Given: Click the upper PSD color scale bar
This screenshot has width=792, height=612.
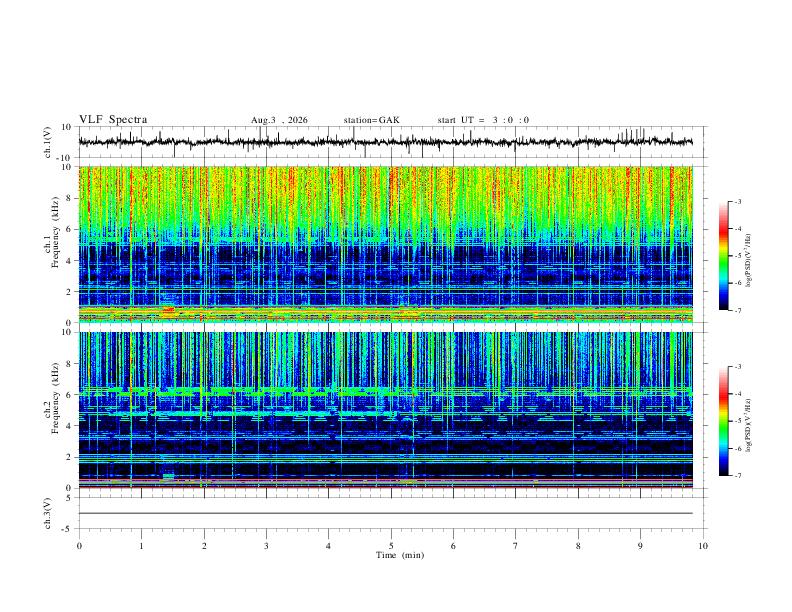Looking at the screenshot, I should pos(724,256).
